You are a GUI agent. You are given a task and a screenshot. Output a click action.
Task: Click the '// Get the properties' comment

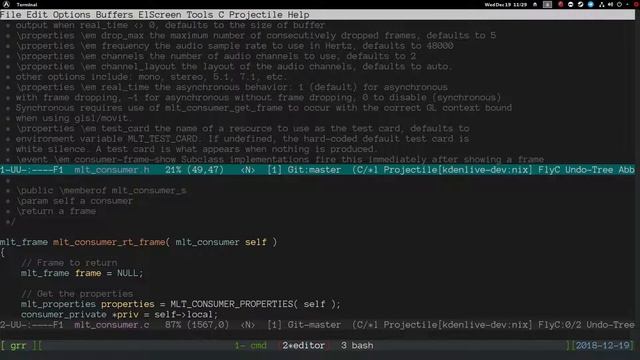click(x=77, y=294)
